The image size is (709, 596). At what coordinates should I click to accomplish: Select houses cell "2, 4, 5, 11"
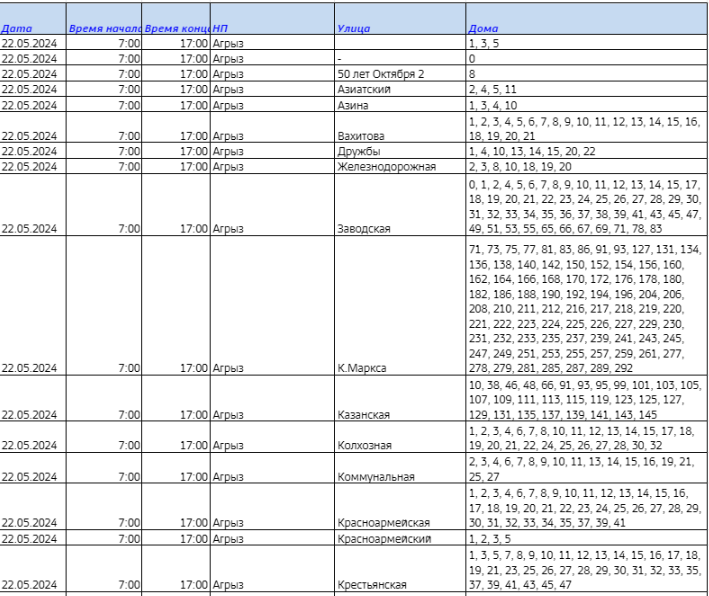coord(491,88)
